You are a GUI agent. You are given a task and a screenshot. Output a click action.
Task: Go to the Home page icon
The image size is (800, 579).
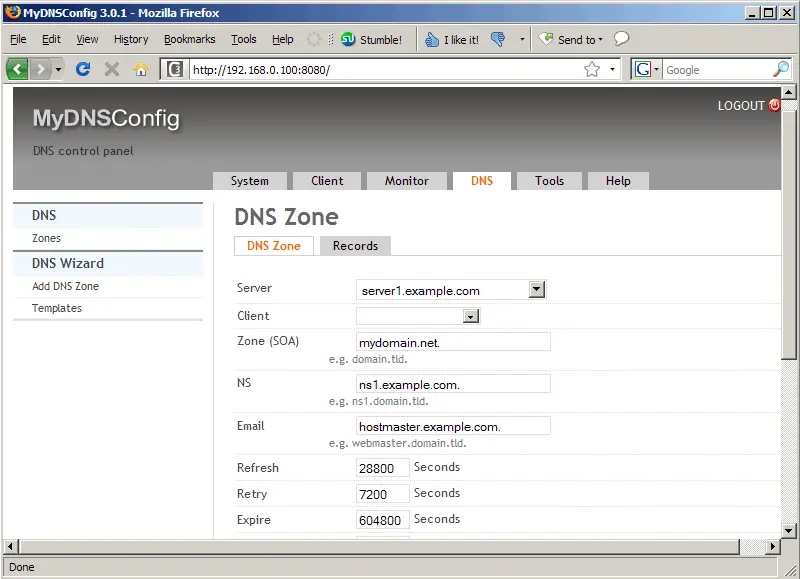(141, 69)
